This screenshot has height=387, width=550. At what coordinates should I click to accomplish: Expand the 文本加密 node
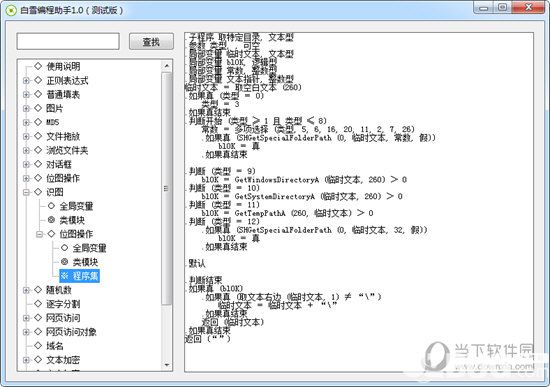pos(26,360)
